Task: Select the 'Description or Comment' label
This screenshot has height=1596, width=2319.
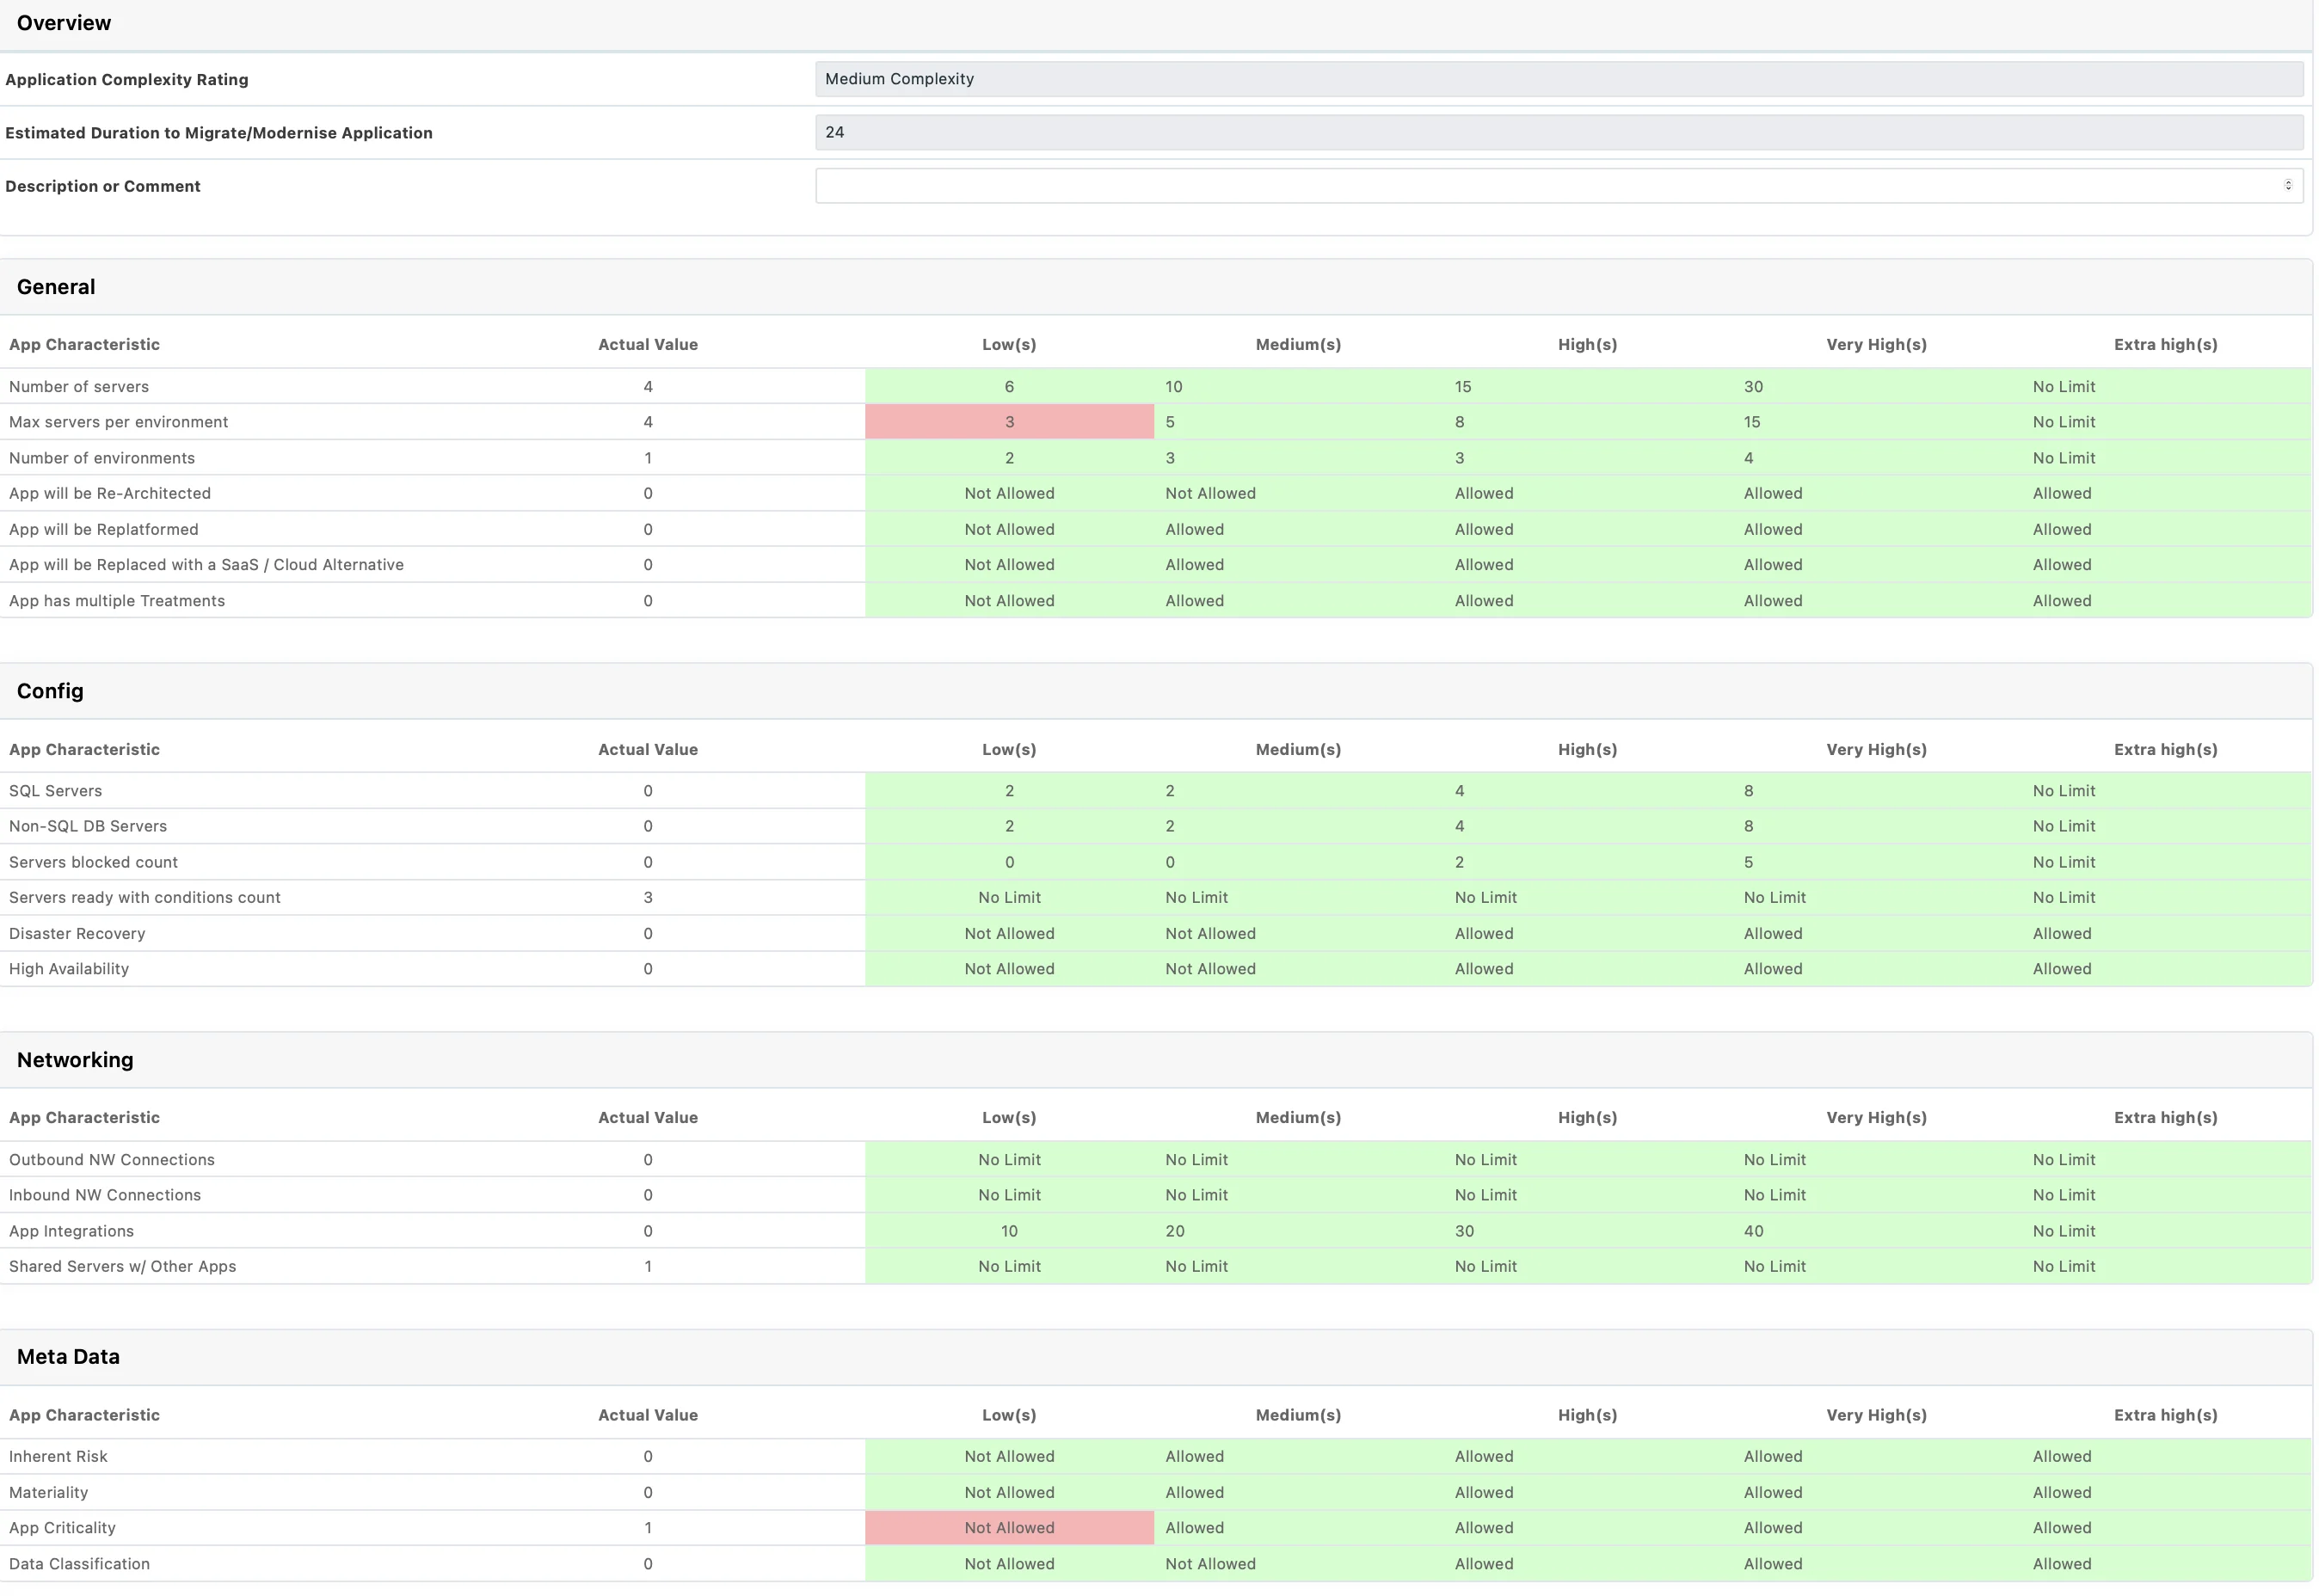Action: (x=103, y=186)
